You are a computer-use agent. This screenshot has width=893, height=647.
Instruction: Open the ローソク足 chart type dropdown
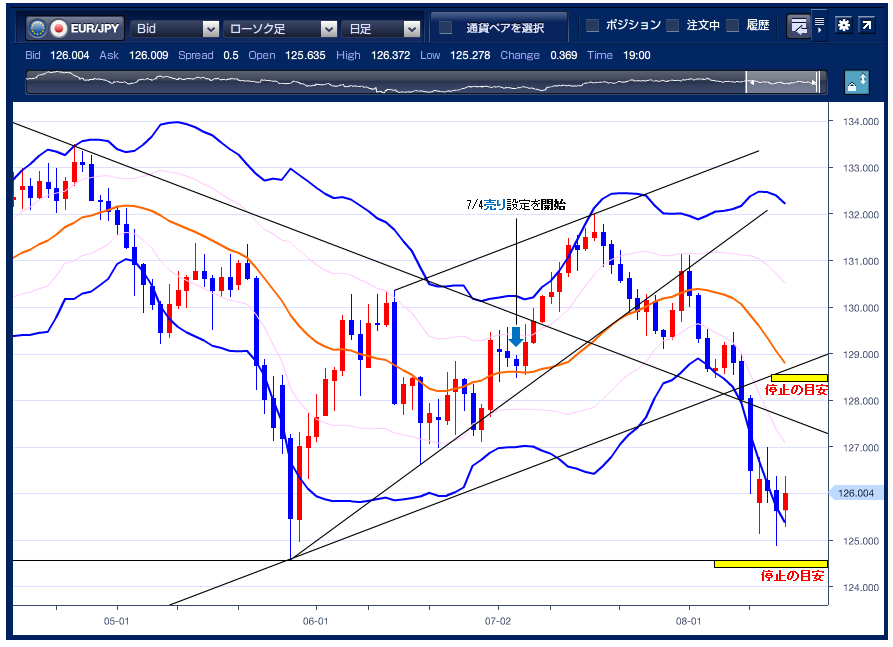[x=280, y=28]
